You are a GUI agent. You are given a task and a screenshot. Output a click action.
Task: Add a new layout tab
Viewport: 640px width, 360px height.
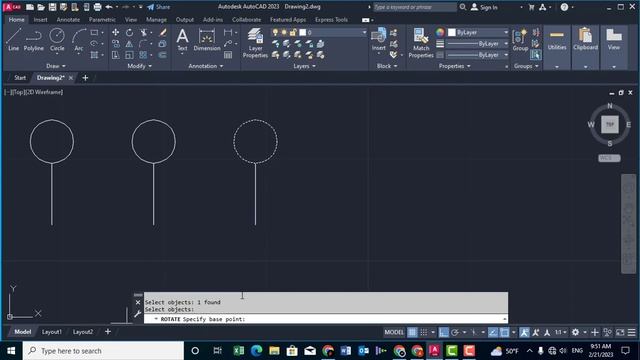pos(108,331)
